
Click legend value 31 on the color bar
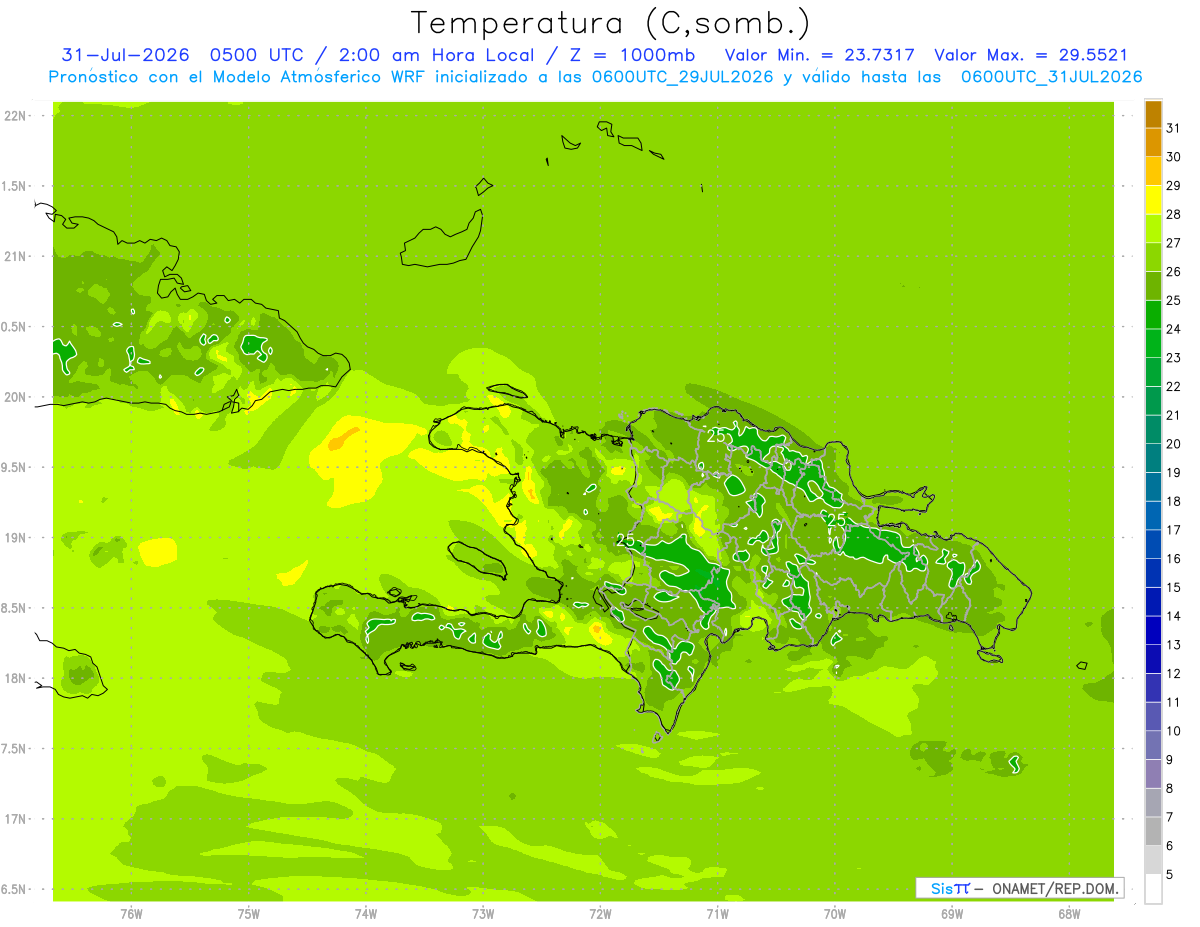[x=1173, y=128]
